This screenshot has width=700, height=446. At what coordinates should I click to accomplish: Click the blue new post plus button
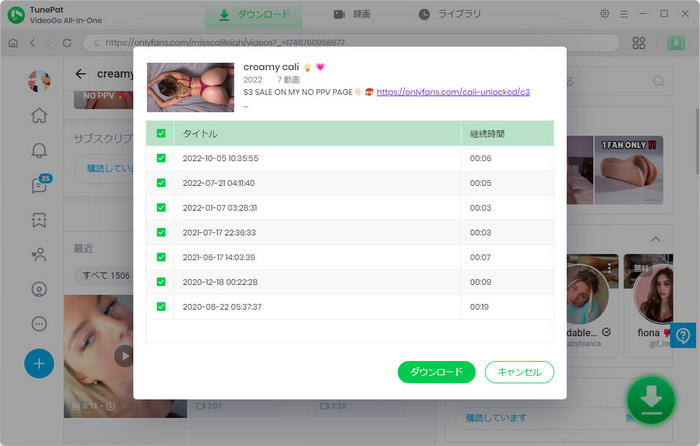click(39, 363)
